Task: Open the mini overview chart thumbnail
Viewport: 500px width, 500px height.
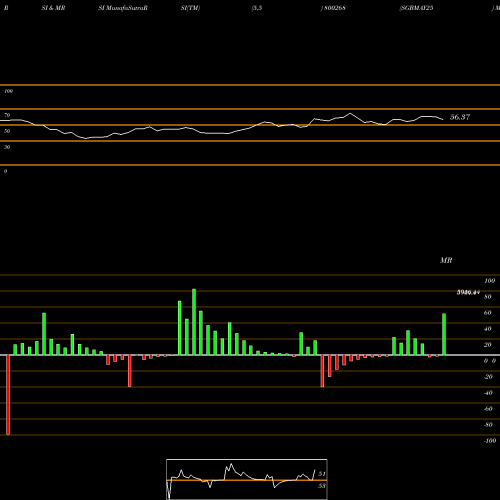Action: click(x=247, y=479)
